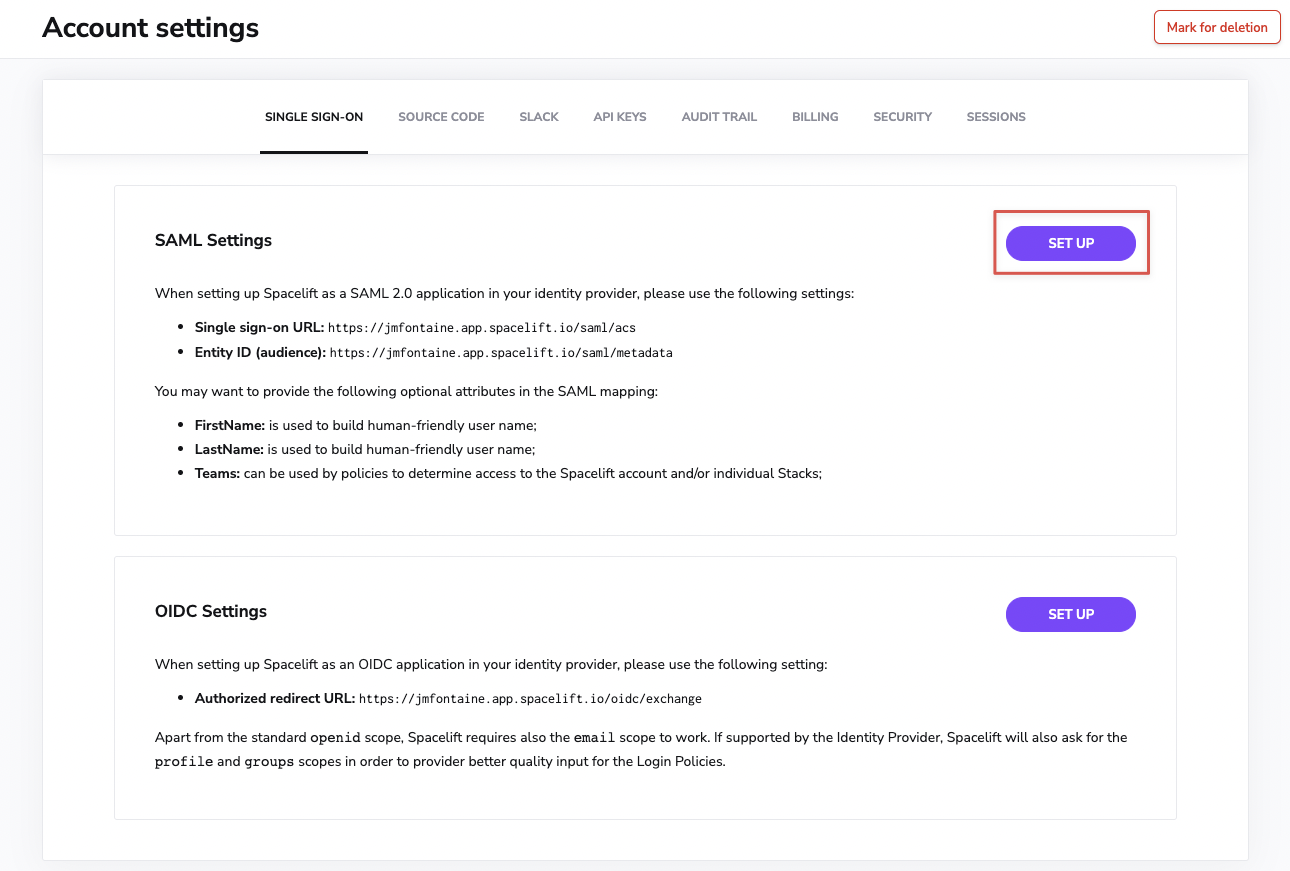The image size is (1290, 871).
Task: Open the Security tab
Action: point(902,117)
